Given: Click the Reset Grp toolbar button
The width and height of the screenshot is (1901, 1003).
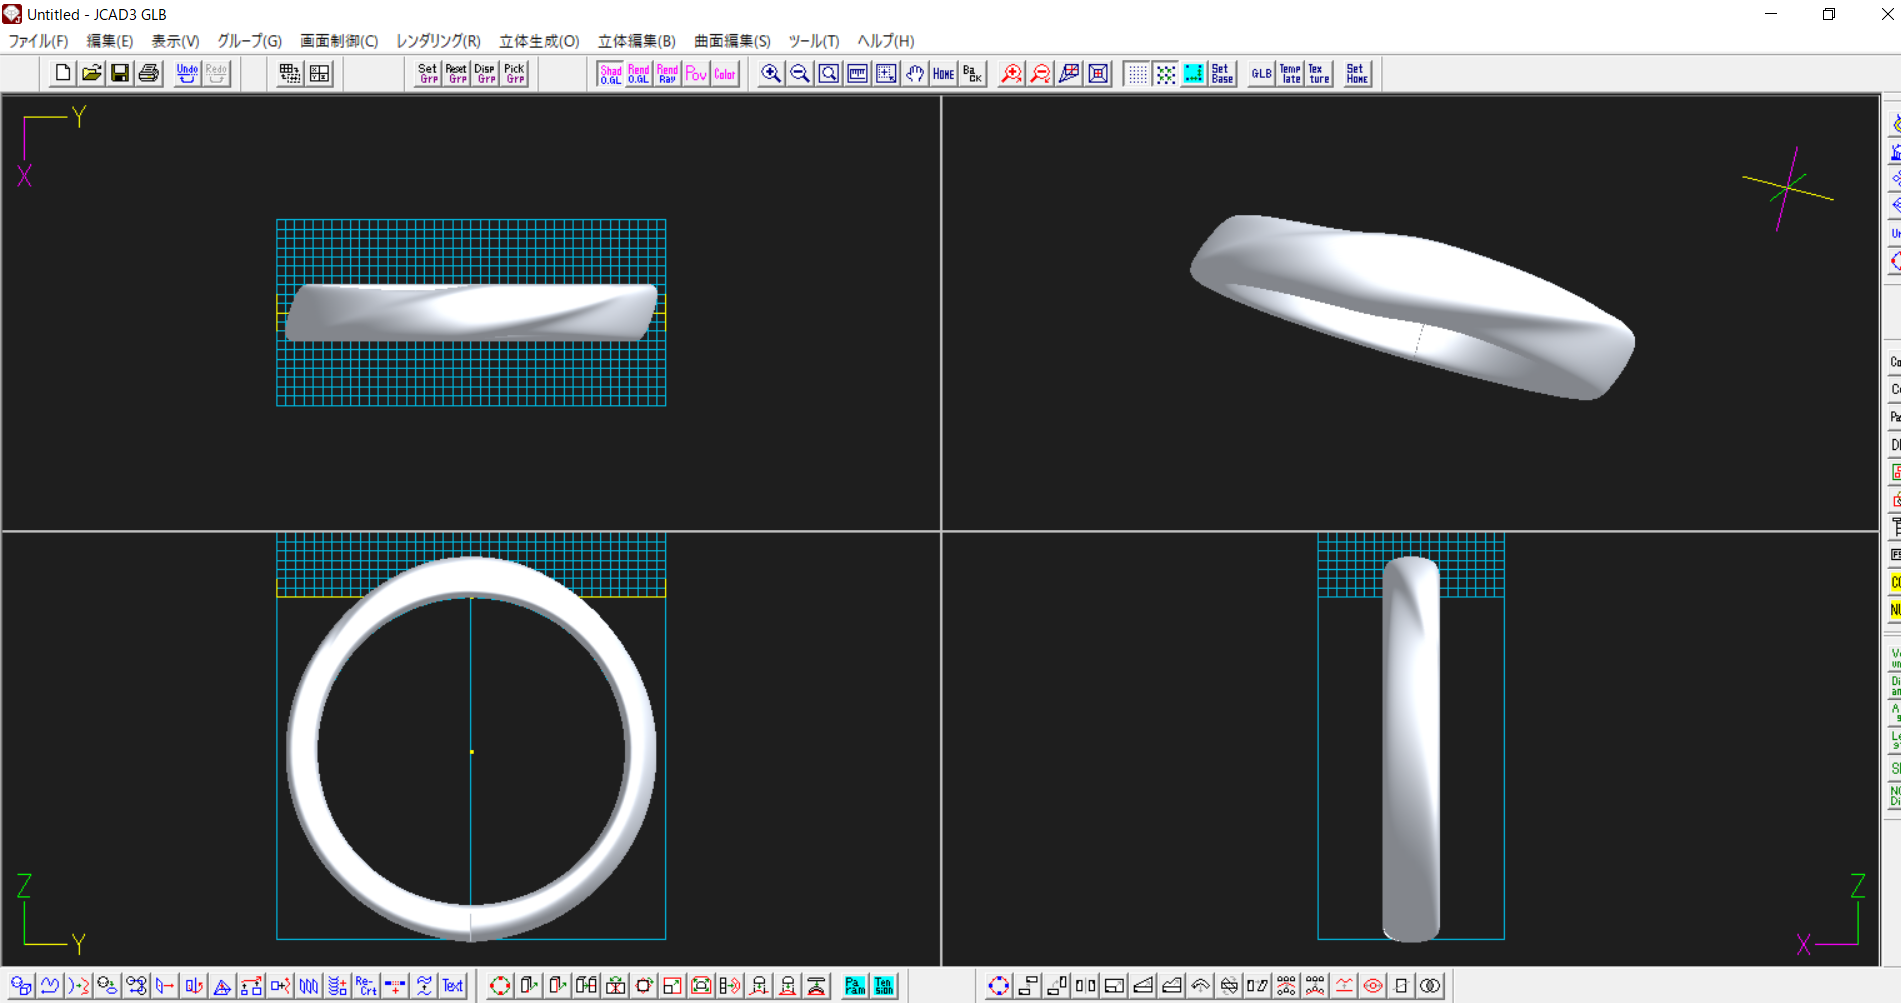Looking at the screenshot, I should (x=457, y=73).
